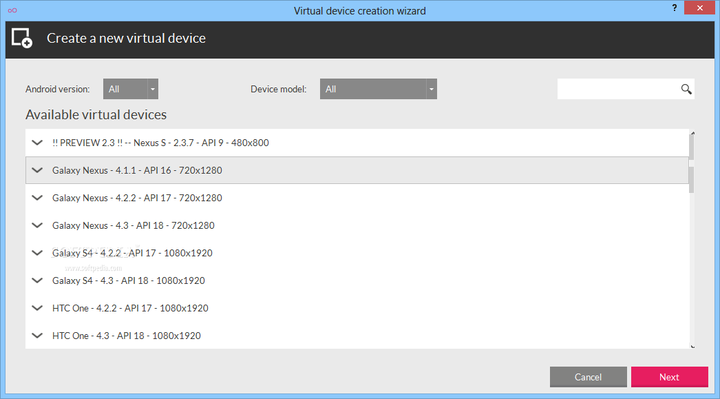Click the Genymotion logo in title bar
Screen dimensions: 720x399
pyautogui.click(x=12, y=10)
